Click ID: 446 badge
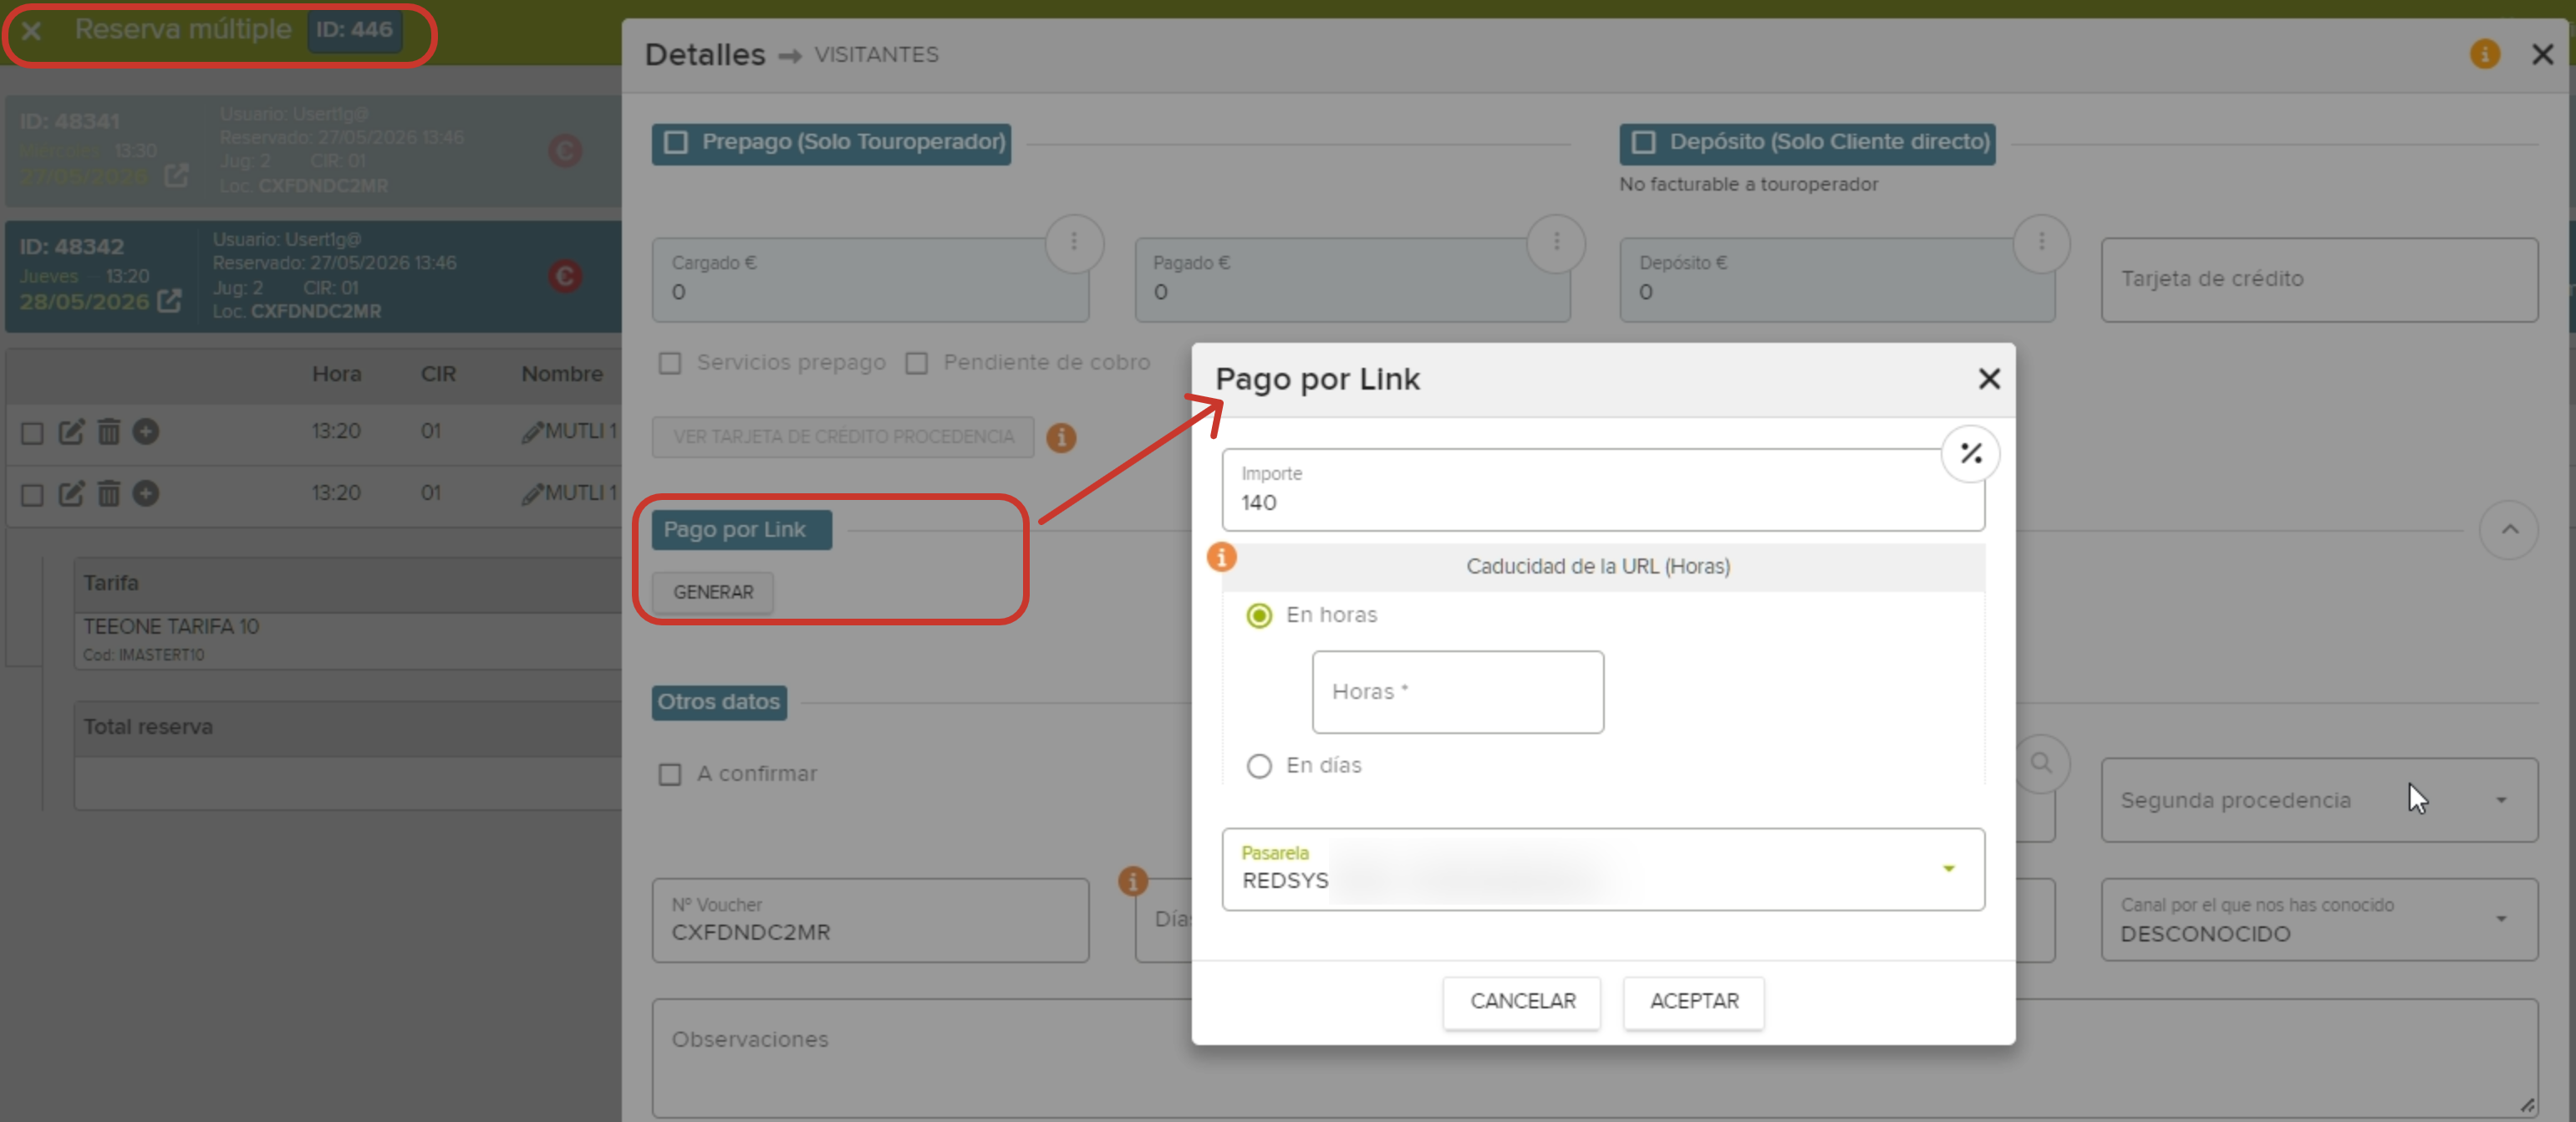This screenshot has height=1122, width=2576. click(354, 30)
